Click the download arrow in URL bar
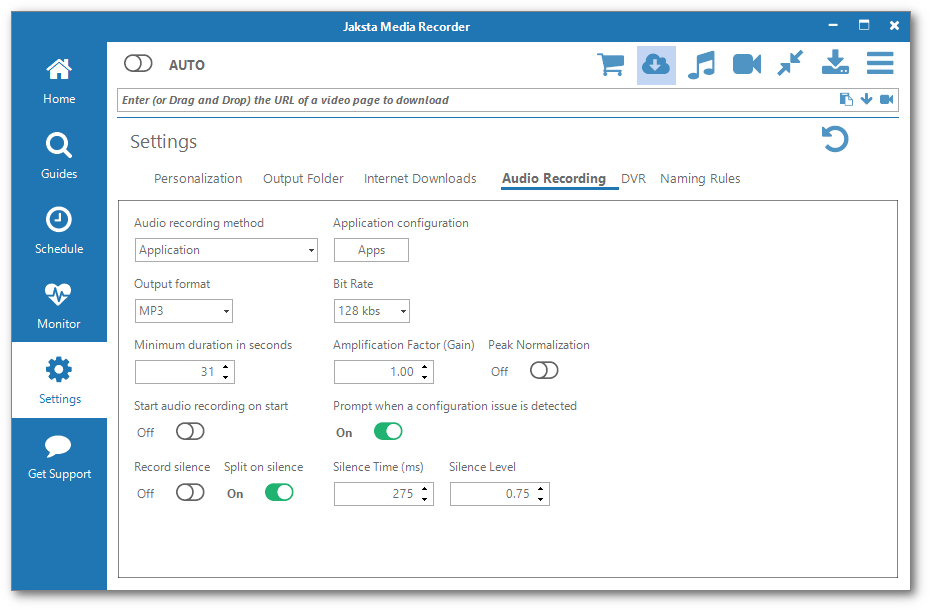 click(867, 99)
